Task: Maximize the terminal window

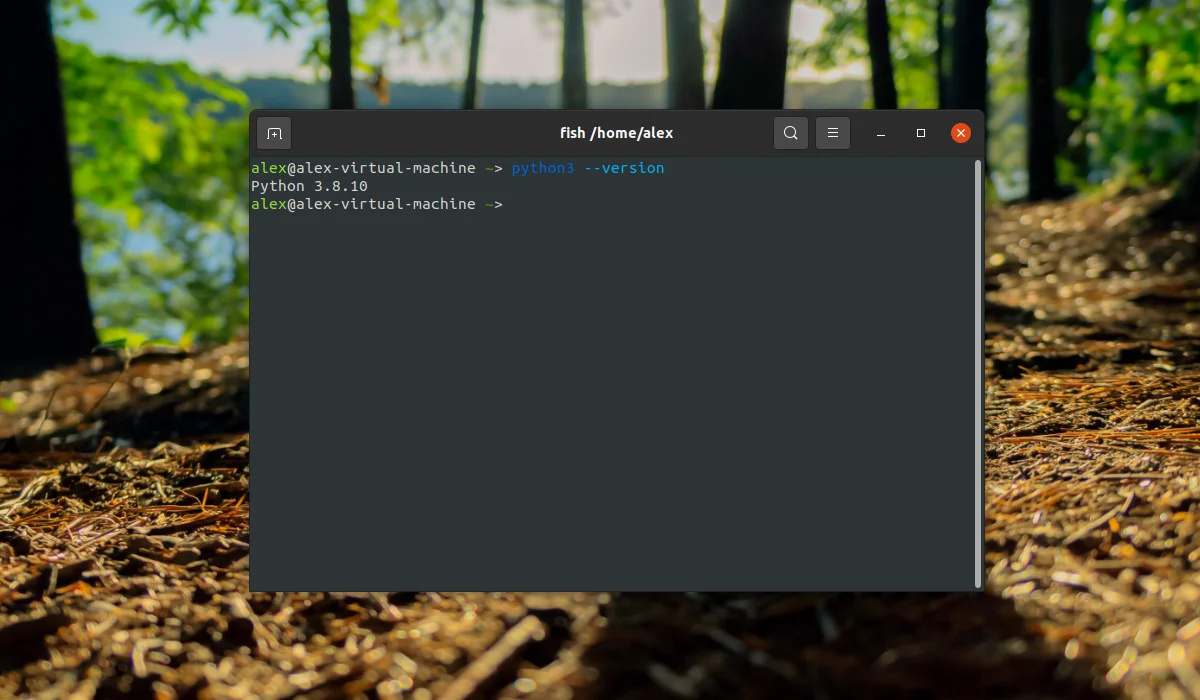Action: (x=921, y=133)
